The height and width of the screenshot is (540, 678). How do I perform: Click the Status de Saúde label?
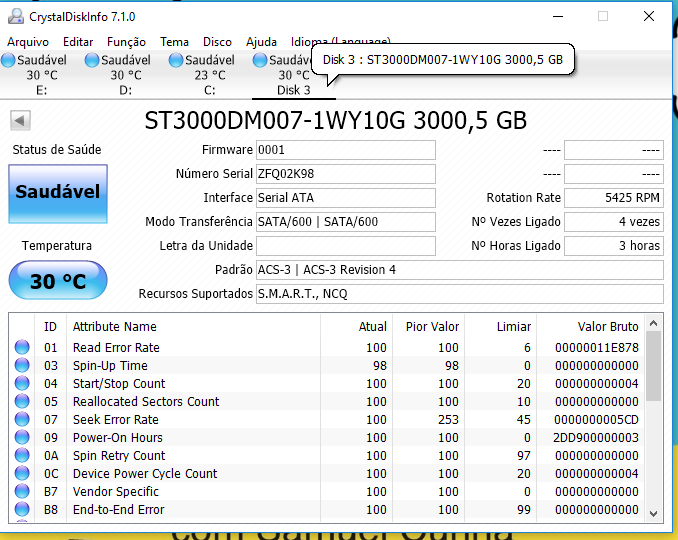(57, 150)
